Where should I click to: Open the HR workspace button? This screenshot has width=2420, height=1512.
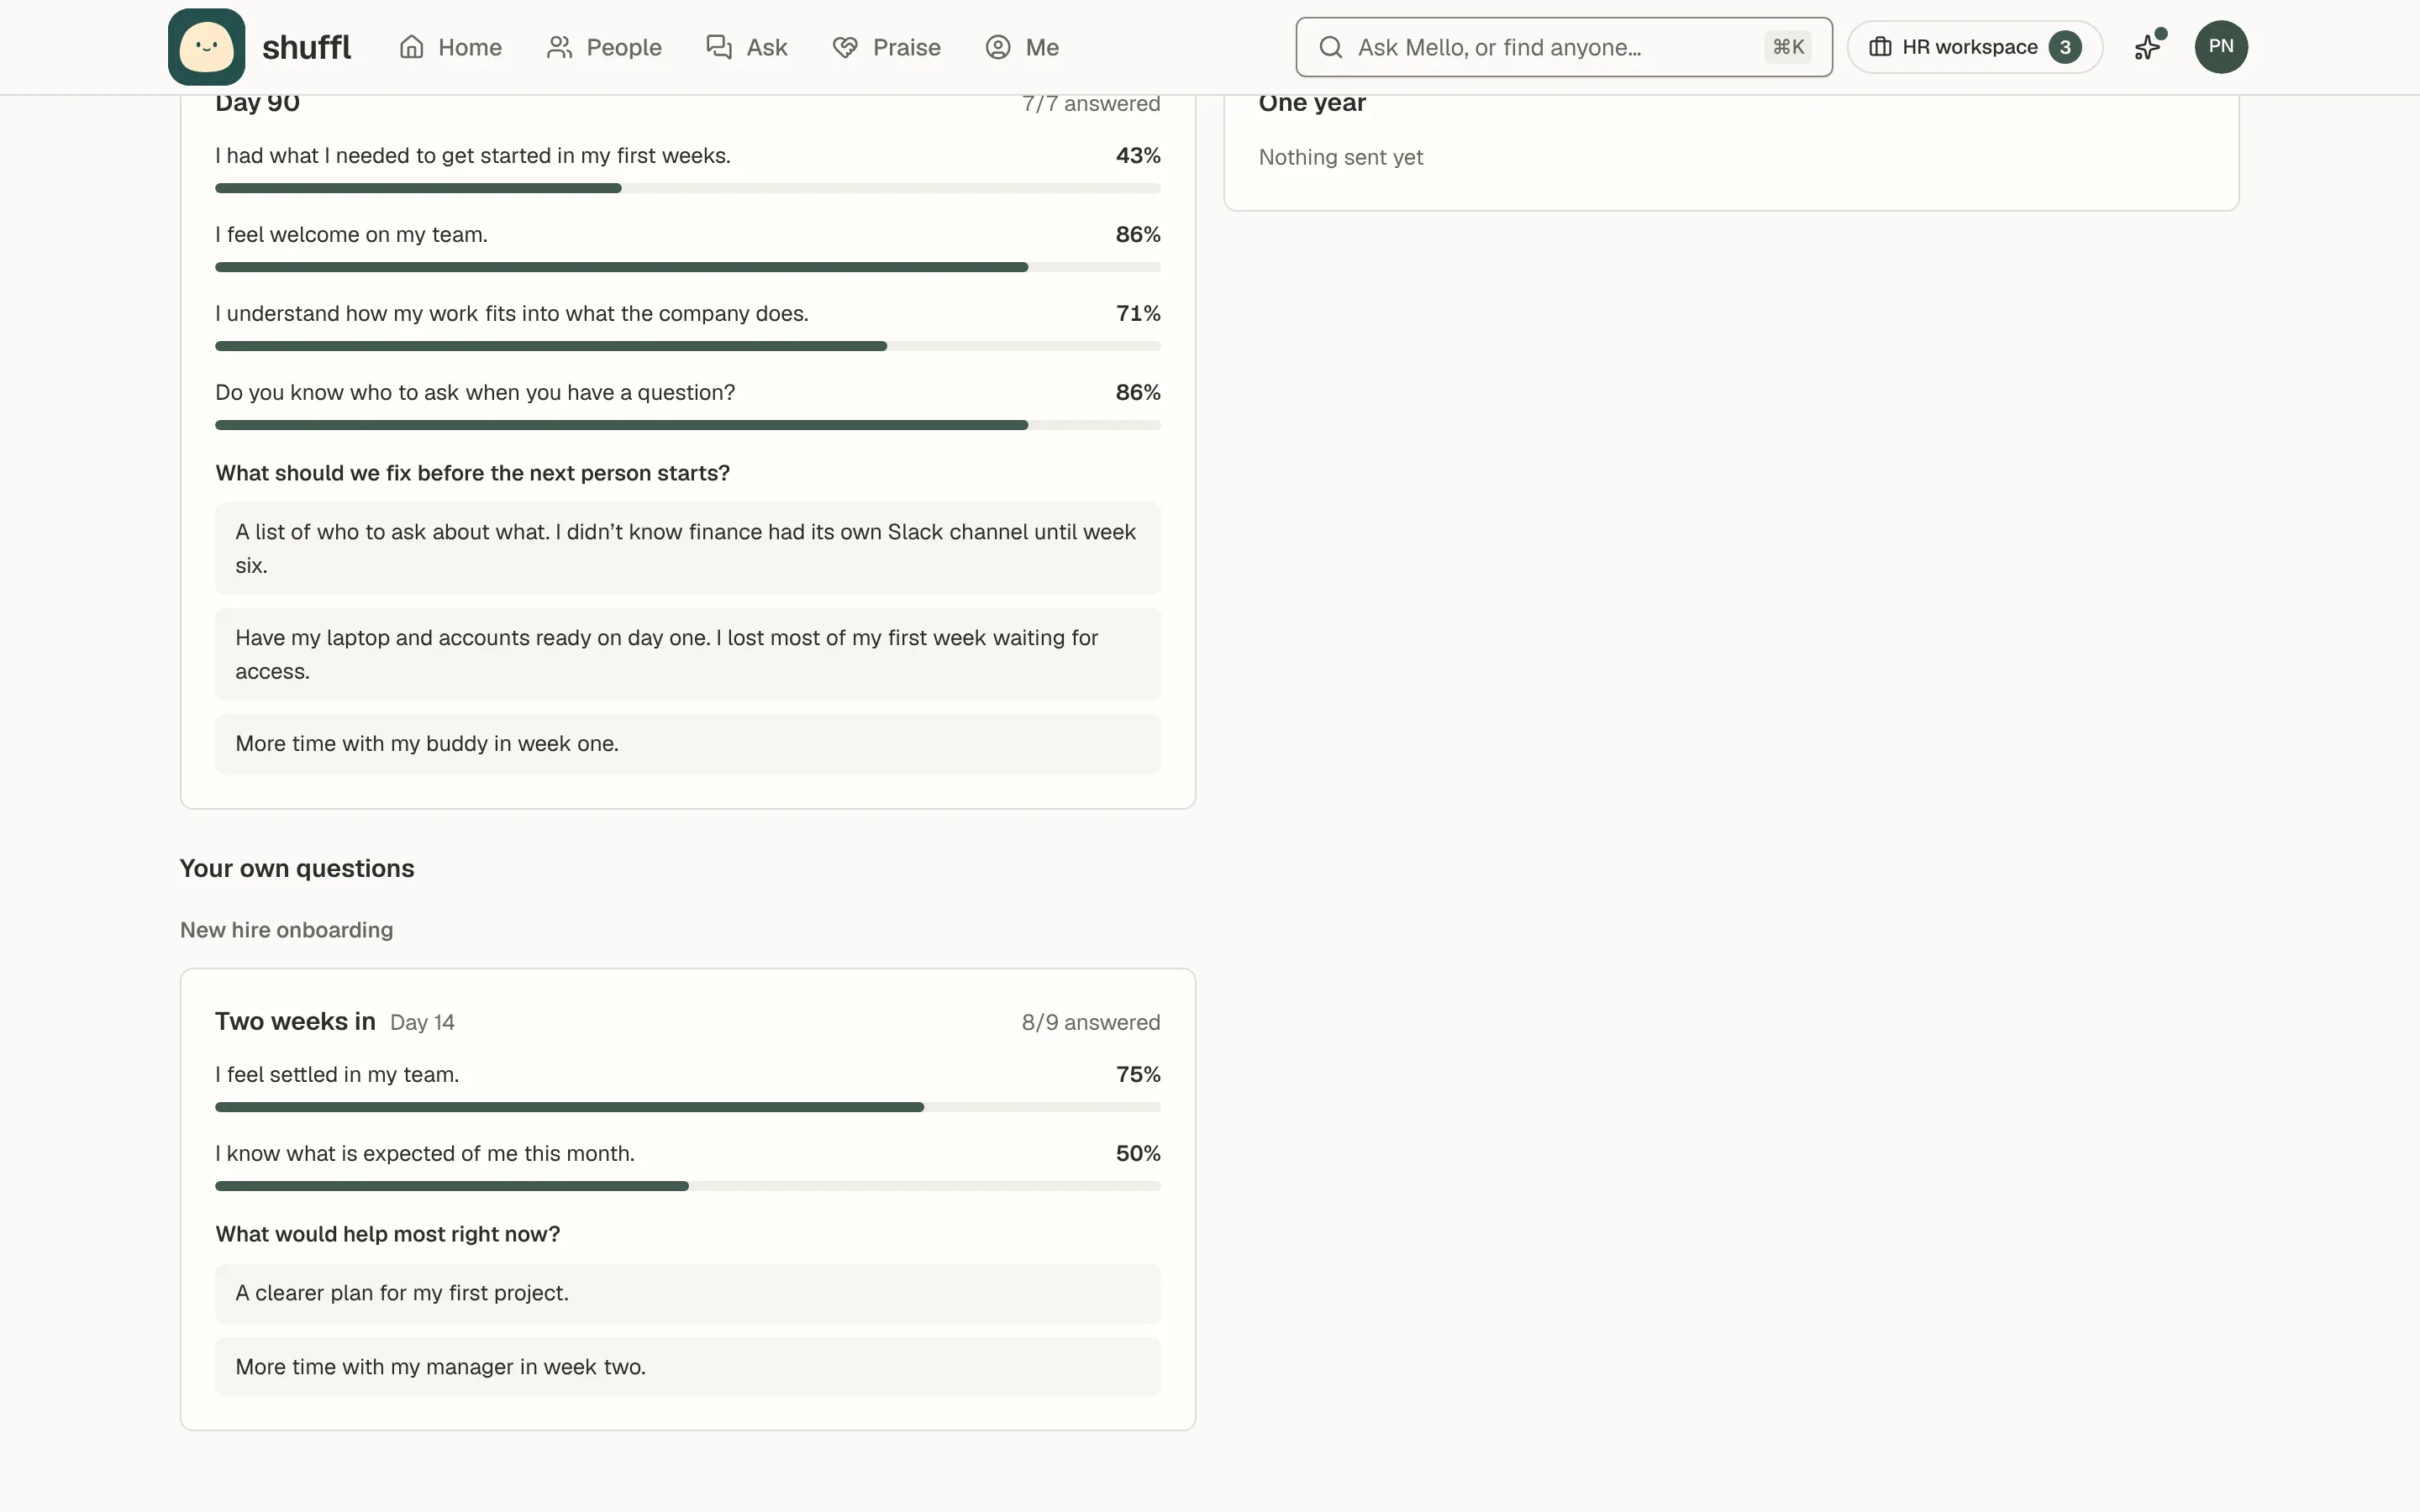[1974, 47]
